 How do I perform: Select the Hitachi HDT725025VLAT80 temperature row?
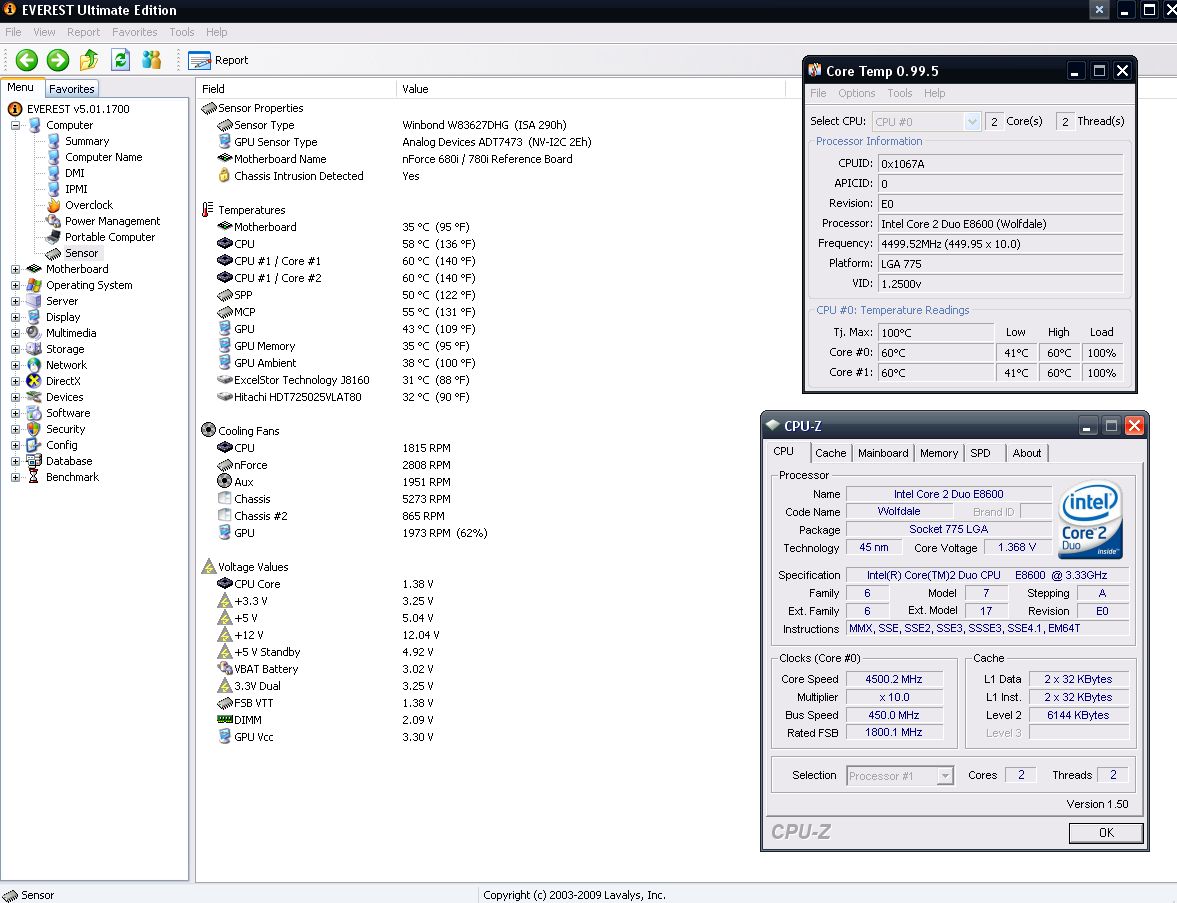coord(342,397)
